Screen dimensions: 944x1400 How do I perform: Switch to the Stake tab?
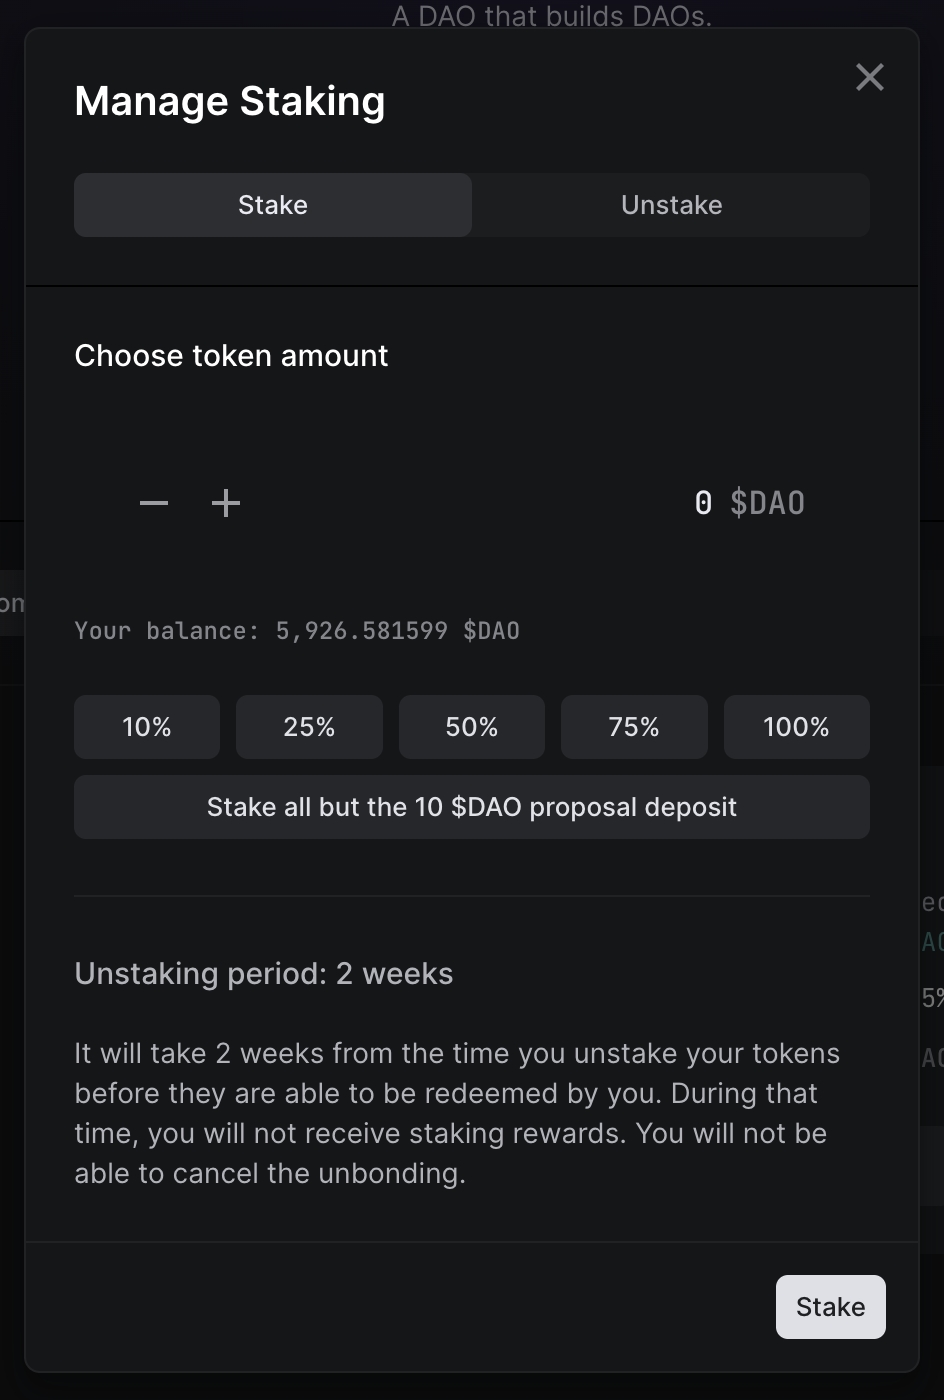coord(273,205)
